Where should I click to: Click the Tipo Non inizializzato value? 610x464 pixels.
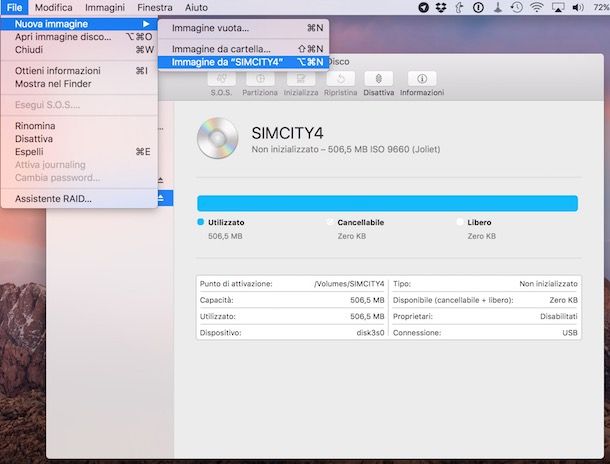coord(549,284)
